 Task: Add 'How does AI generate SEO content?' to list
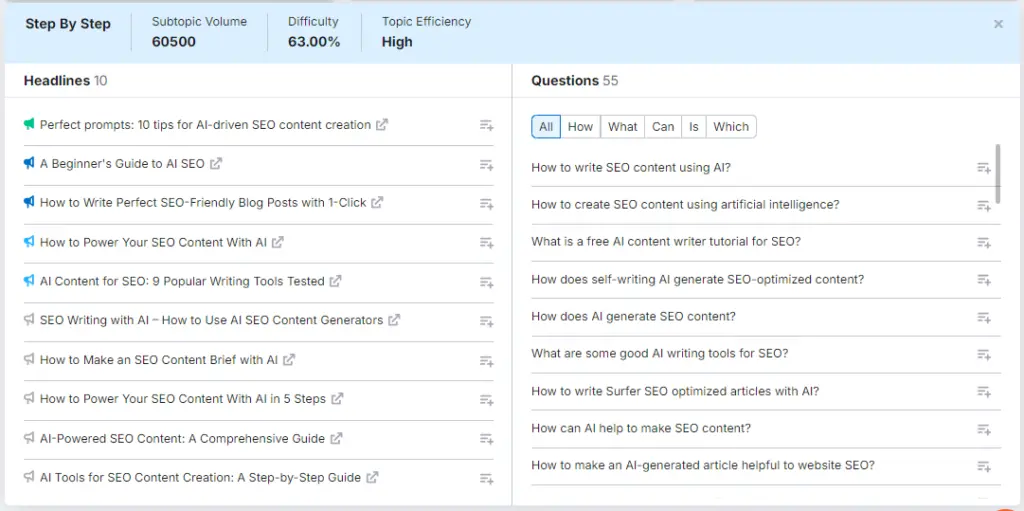pyautogui.click(x=983, y=317)
